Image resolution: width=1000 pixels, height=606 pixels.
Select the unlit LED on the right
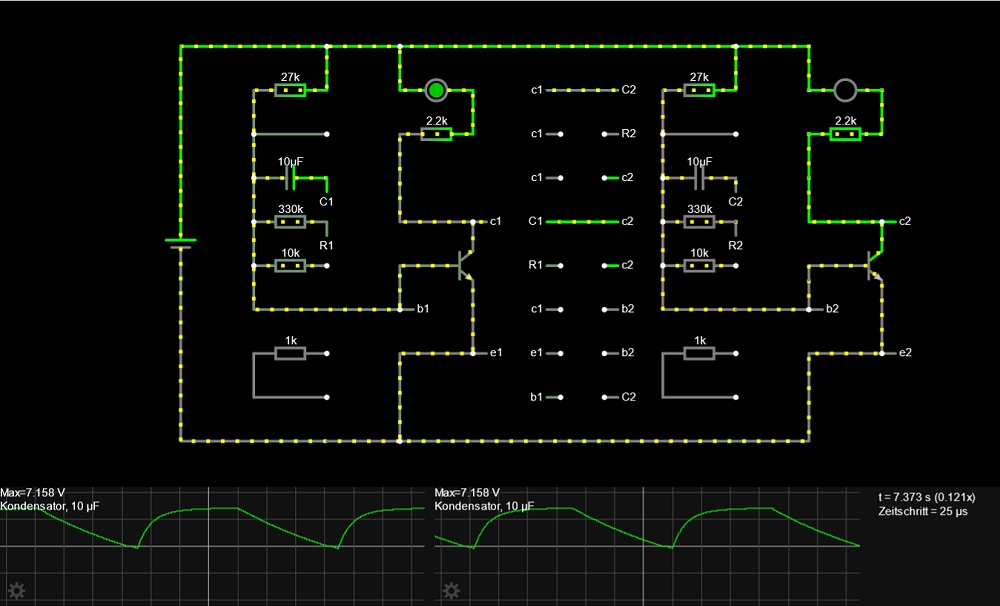click(845, 90)
